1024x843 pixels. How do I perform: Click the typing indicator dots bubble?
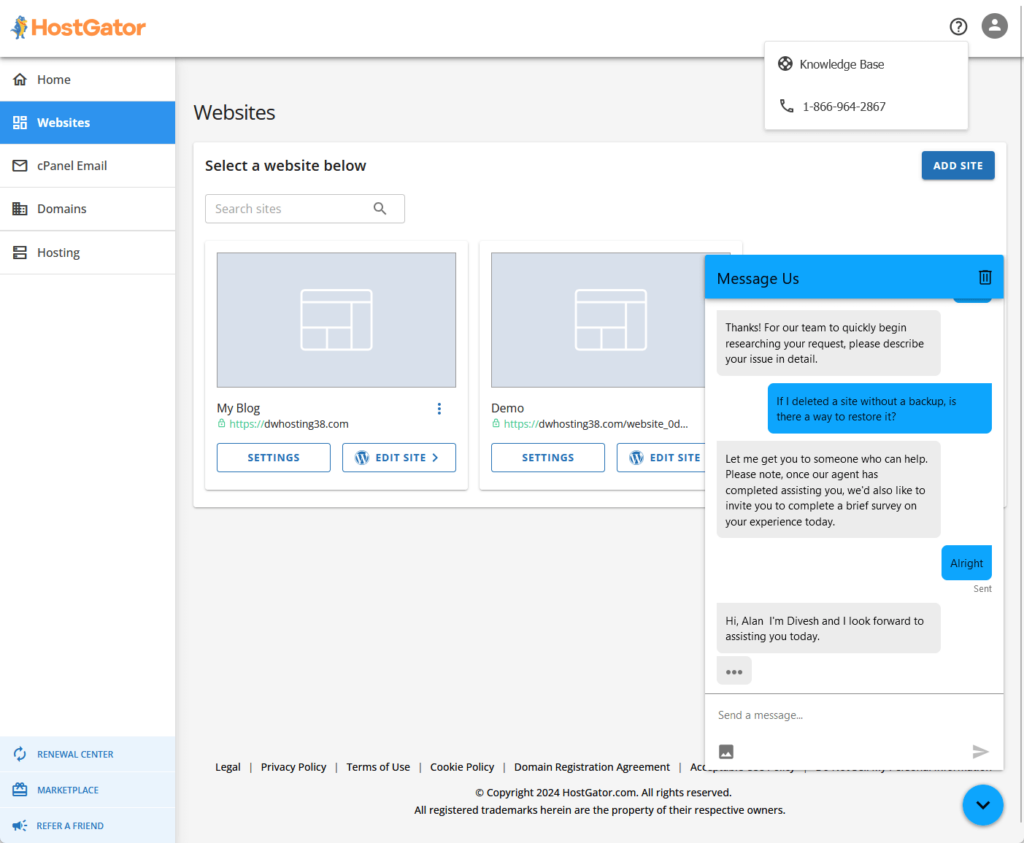point(734,671)
